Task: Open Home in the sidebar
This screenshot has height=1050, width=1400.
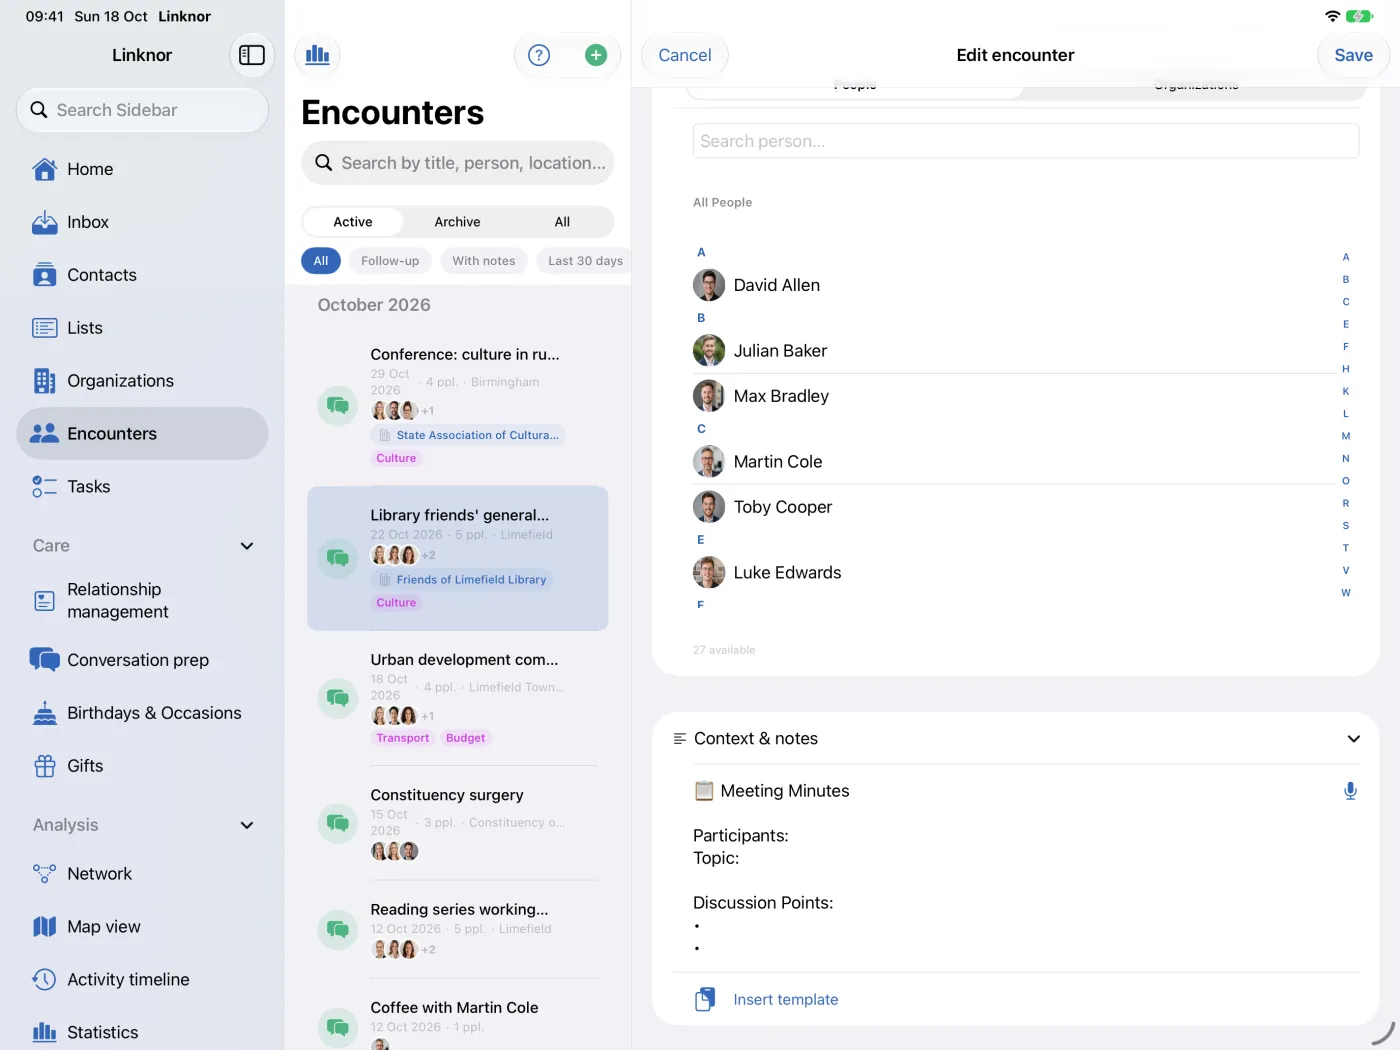Action: 142,169
